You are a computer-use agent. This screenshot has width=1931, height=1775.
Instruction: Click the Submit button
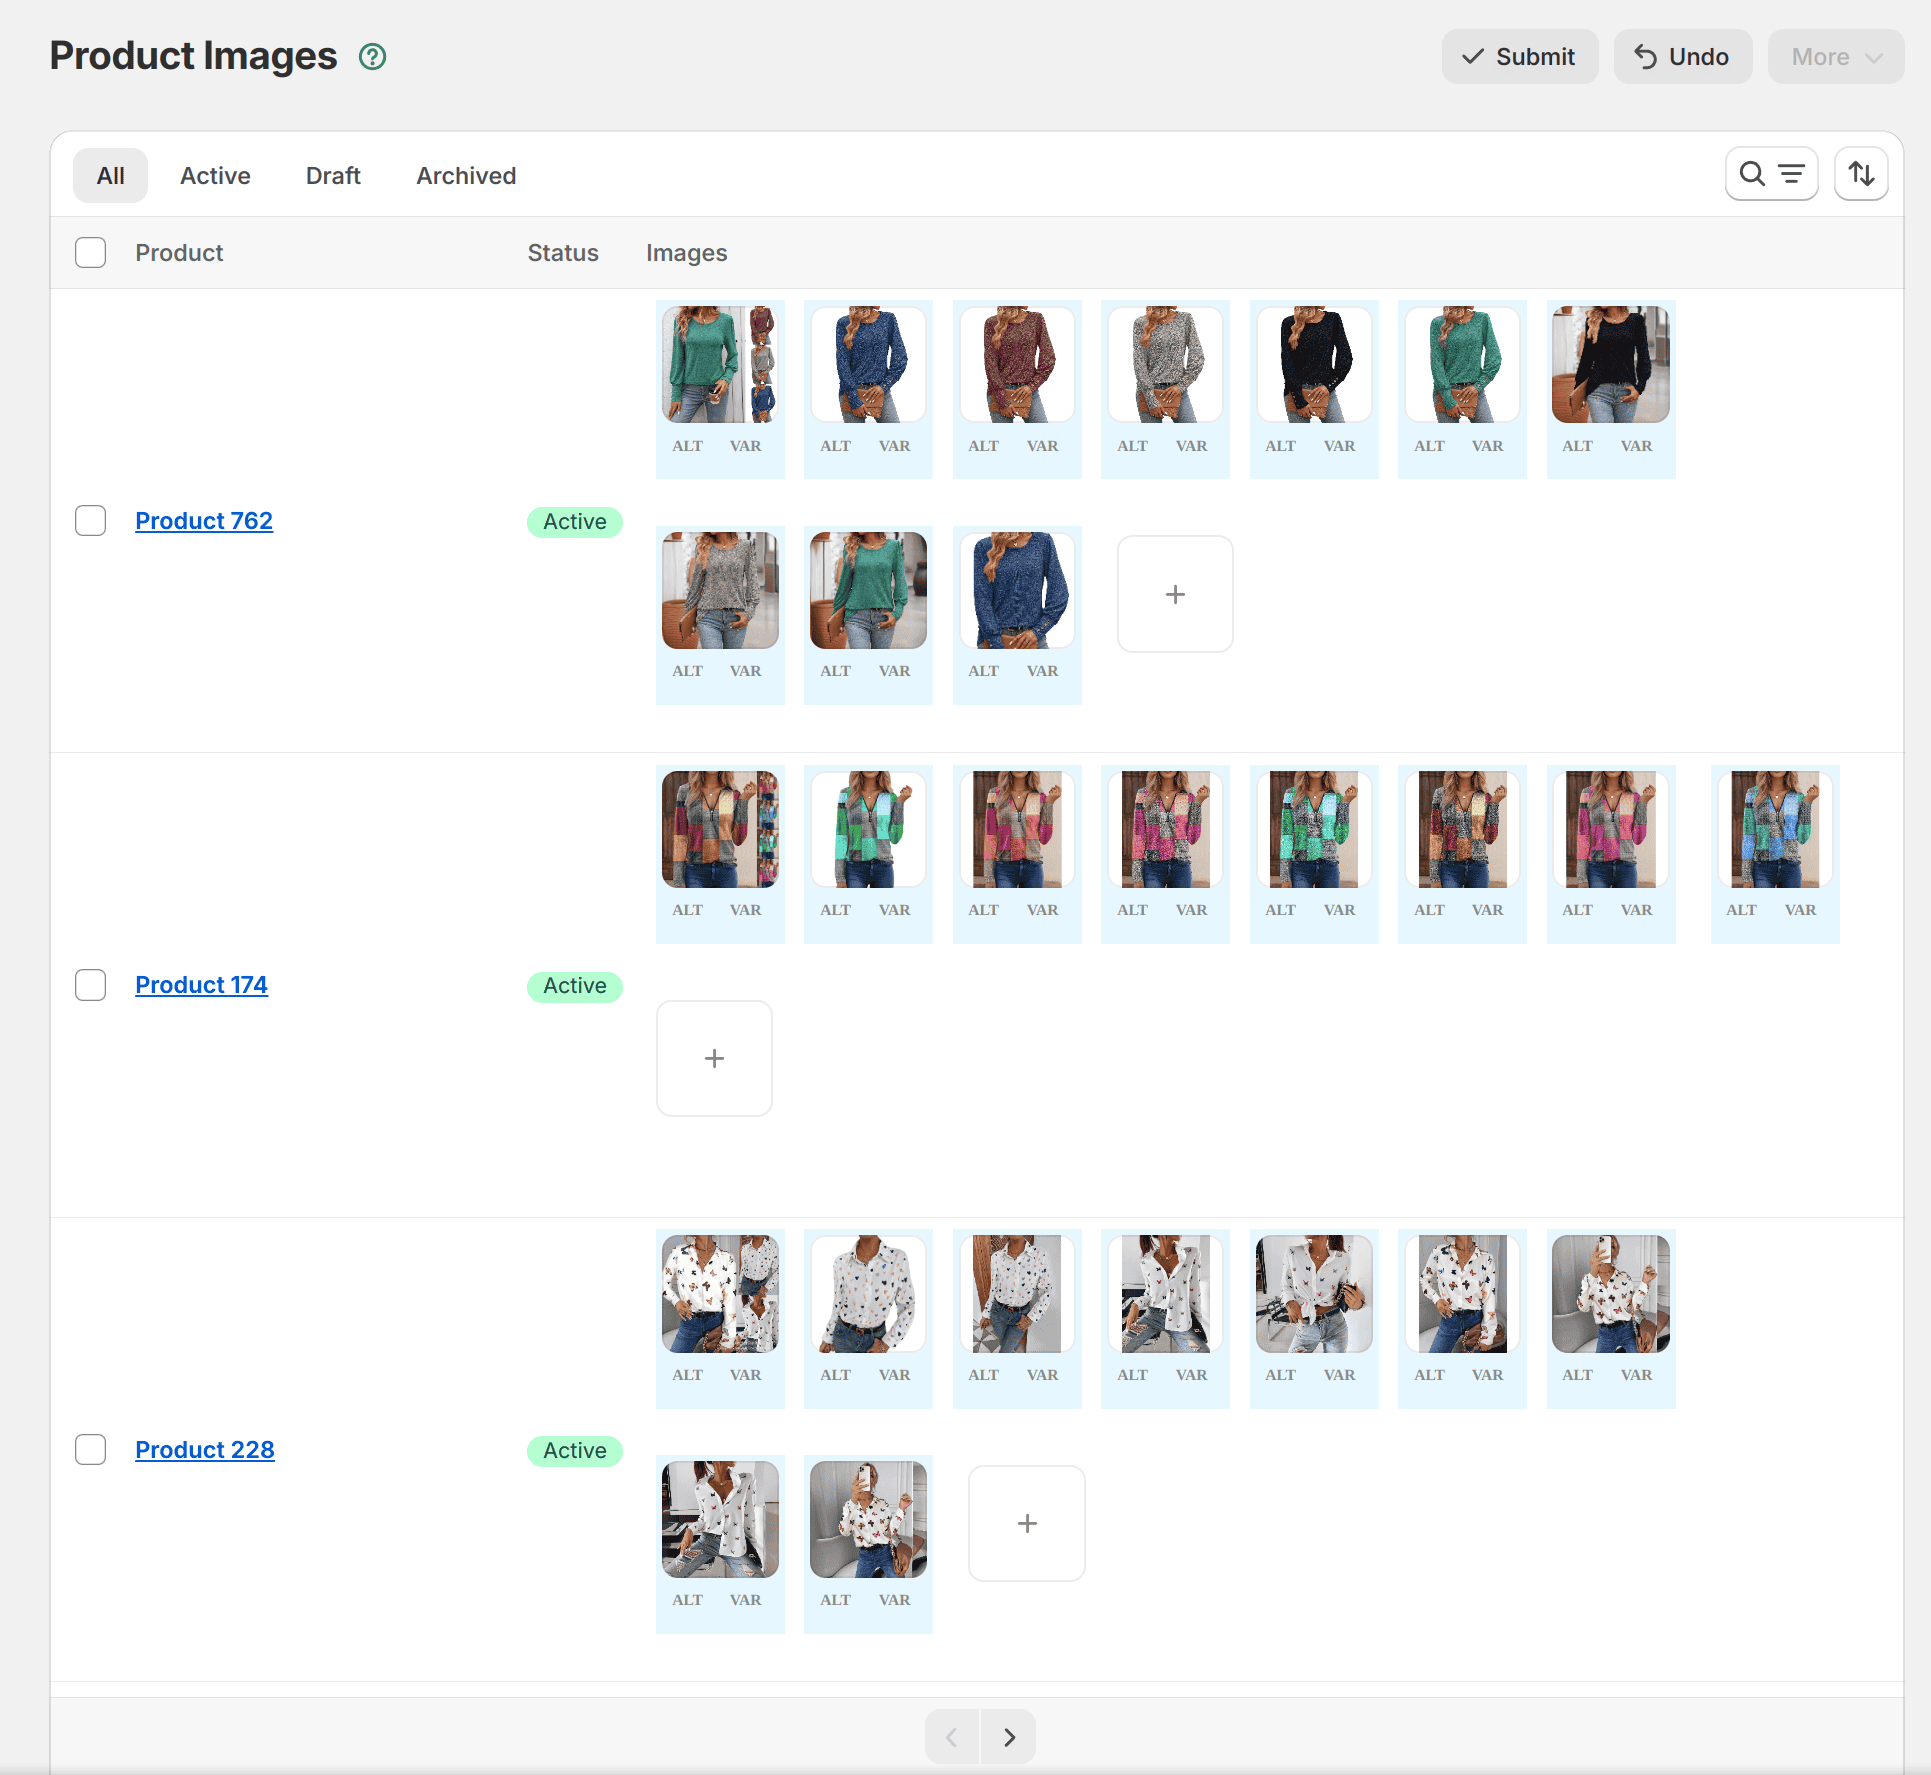pos(1519,56)
